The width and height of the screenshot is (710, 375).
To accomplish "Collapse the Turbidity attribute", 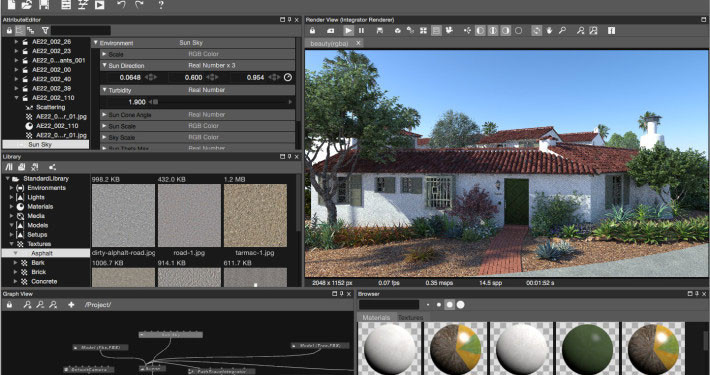I will tap(104, 90).
